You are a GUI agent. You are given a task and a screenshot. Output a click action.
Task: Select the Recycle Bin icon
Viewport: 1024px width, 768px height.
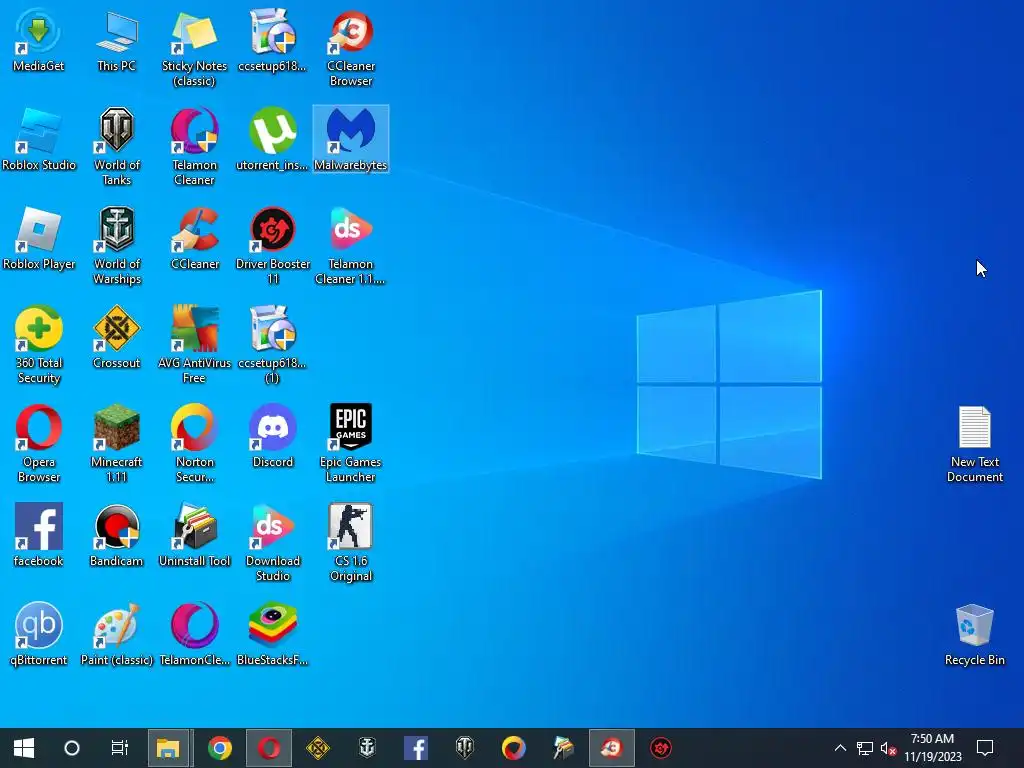975,635
